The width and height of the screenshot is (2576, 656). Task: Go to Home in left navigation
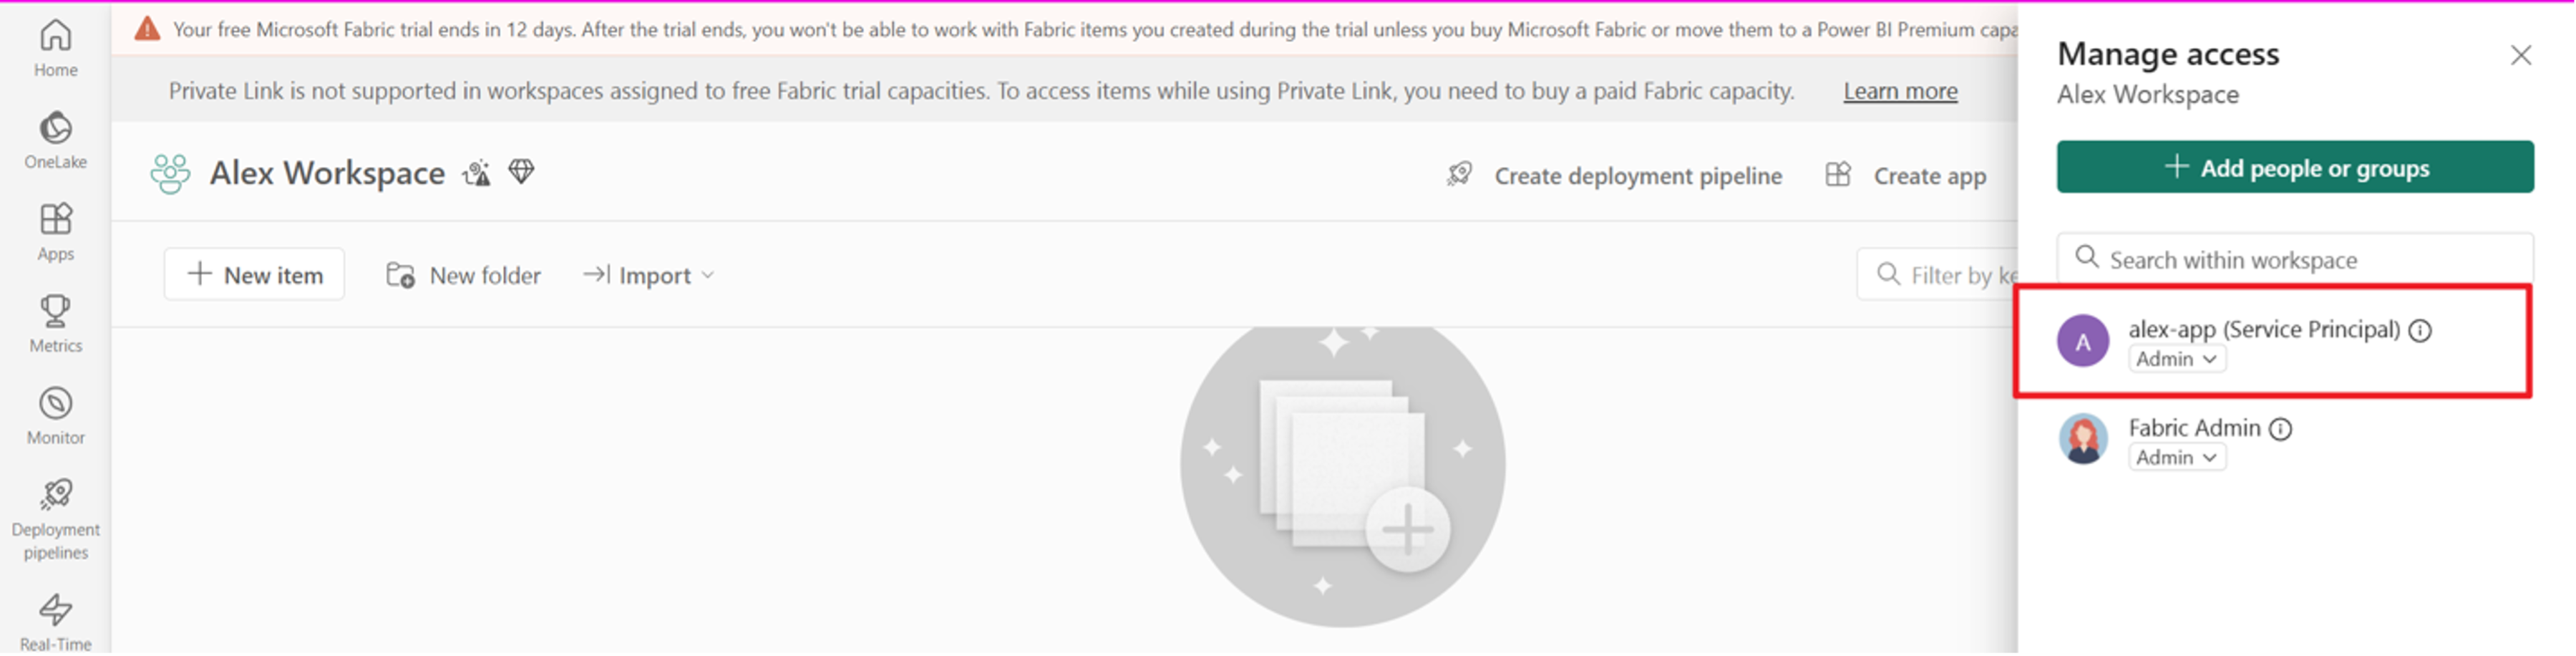(x=56, y=37)
